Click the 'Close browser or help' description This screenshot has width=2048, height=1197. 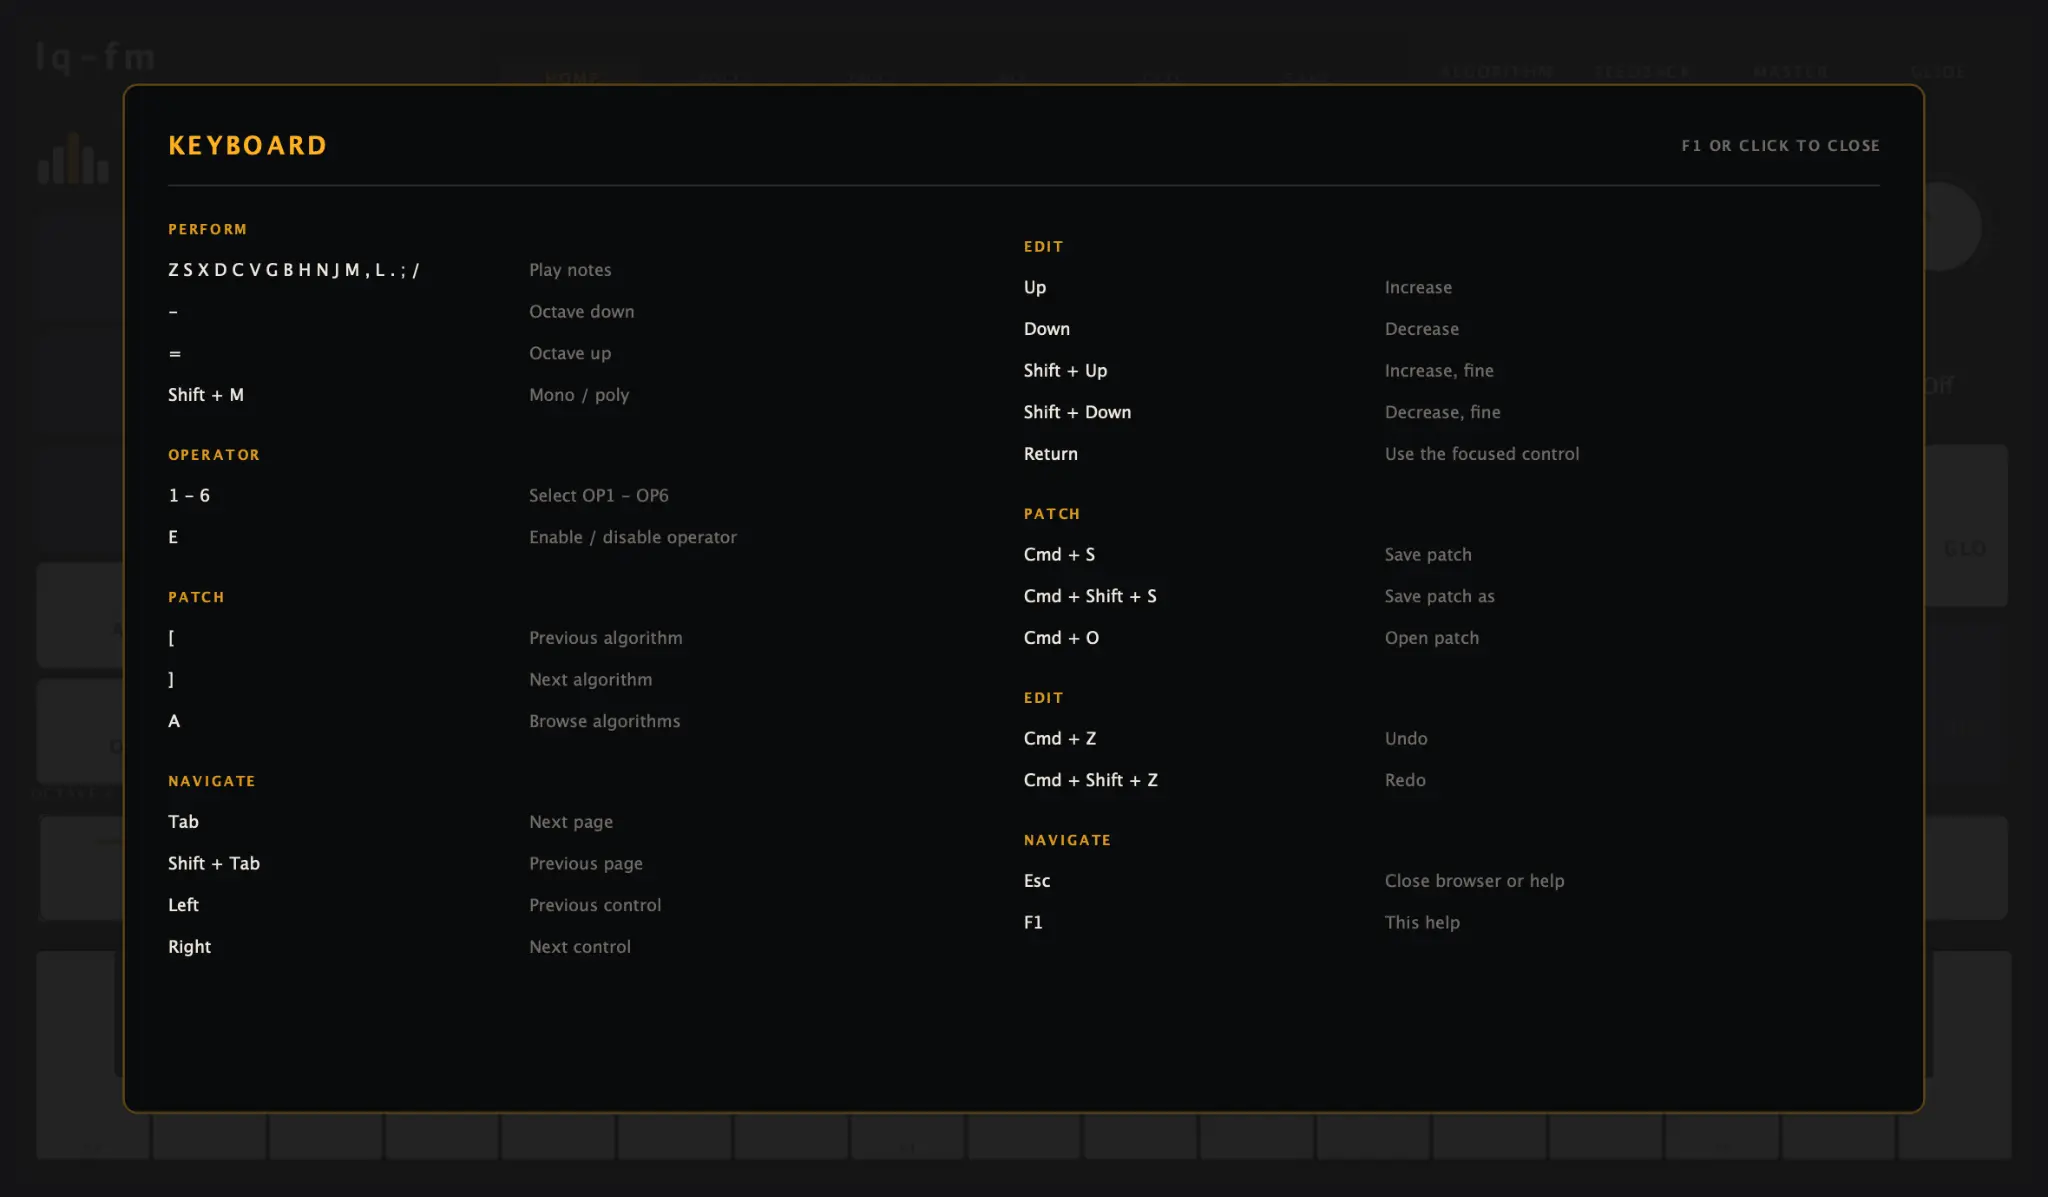coord(1474,881)
